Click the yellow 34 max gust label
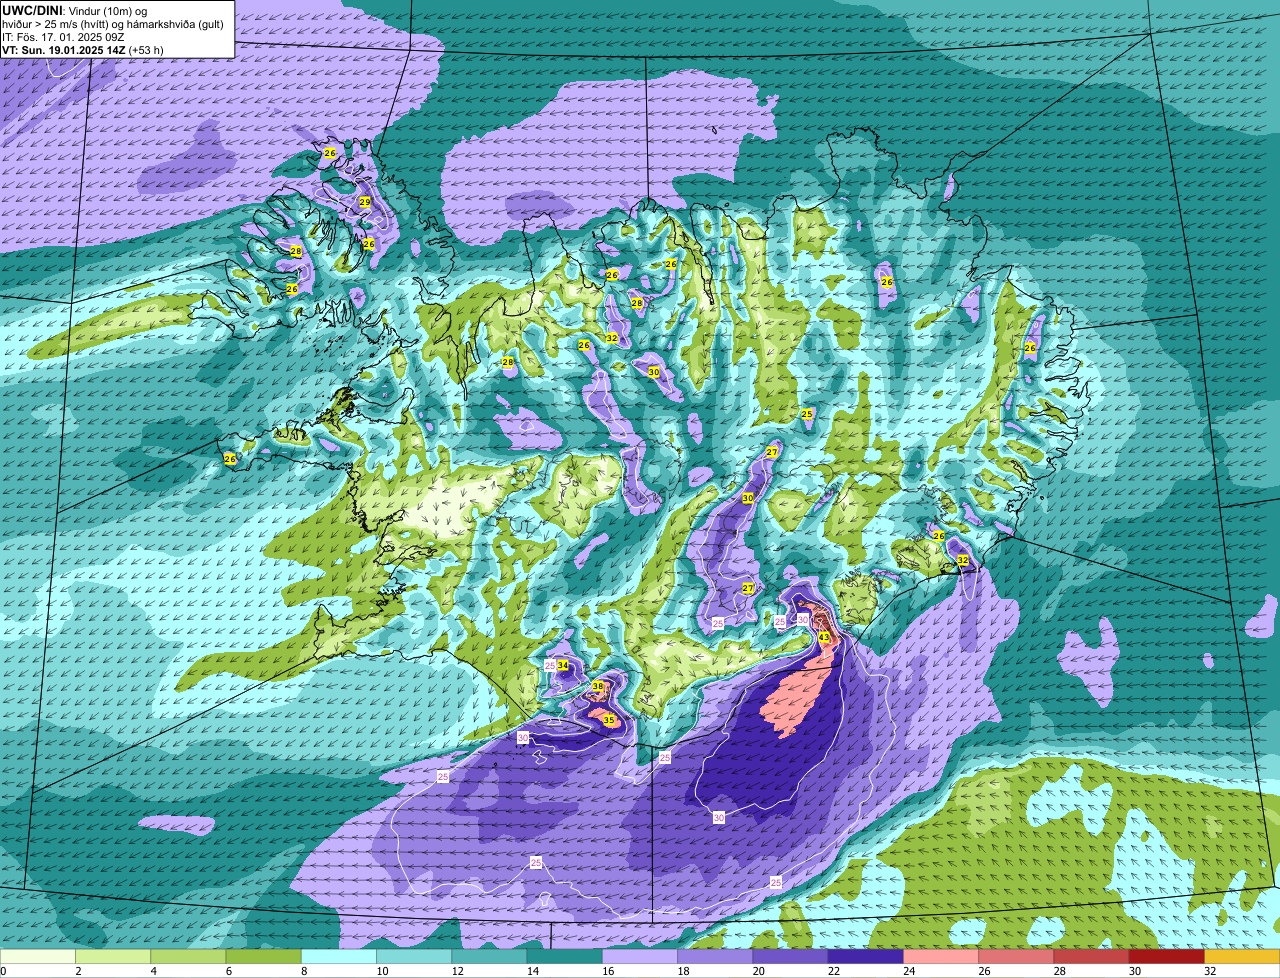 [x=563, y=665]
